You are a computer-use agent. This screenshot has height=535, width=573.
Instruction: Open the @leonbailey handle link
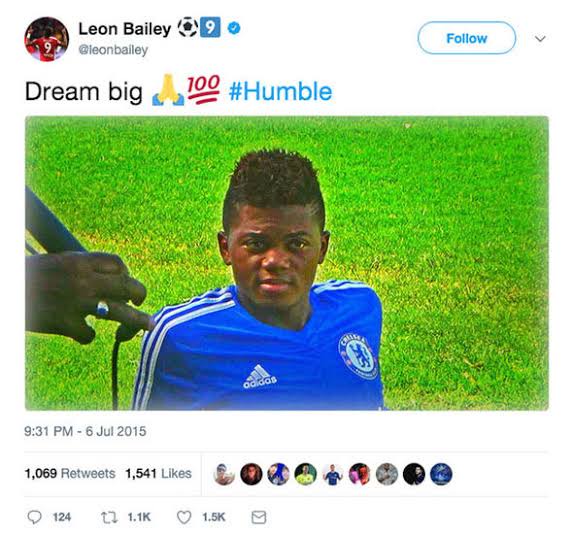(113, 50)
